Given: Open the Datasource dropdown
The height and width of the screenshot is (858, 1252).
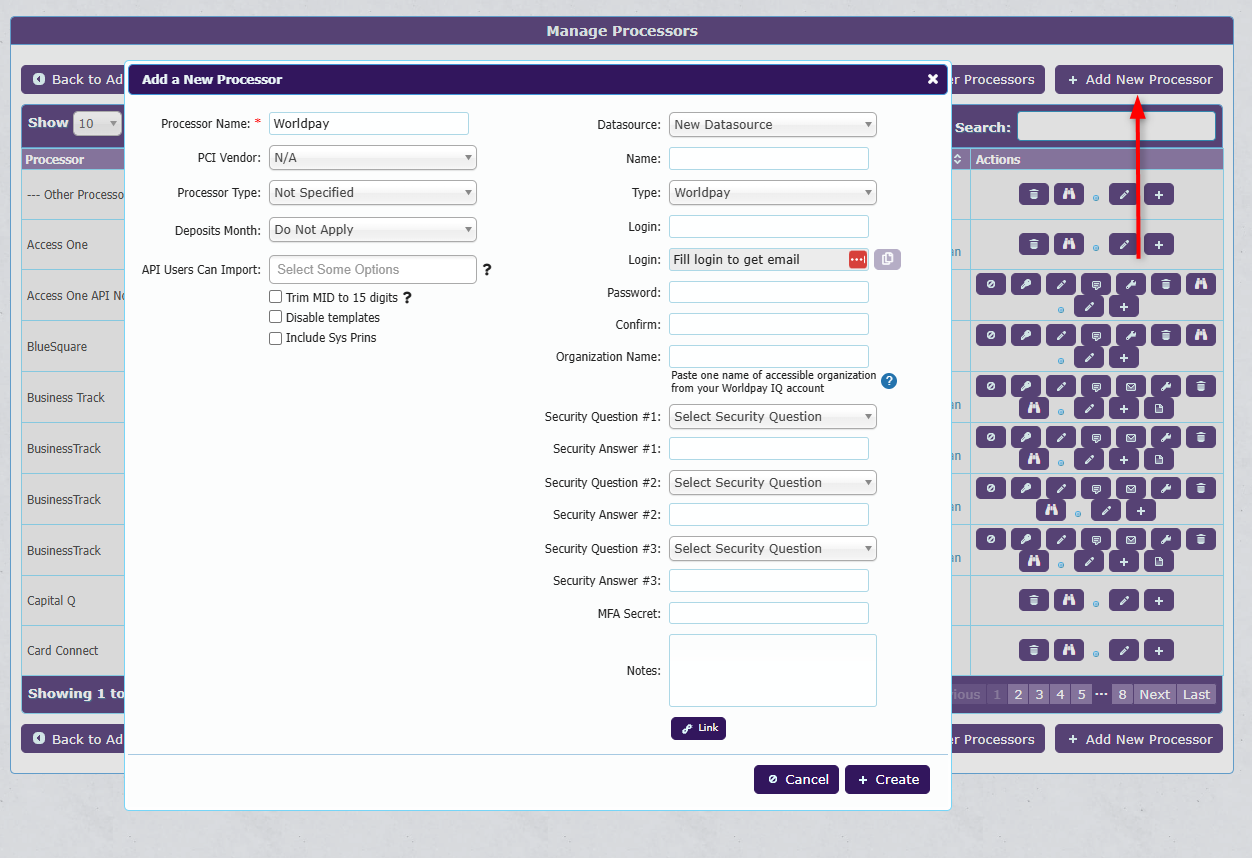Looking at the screenshot, I should tap(773, 125).
